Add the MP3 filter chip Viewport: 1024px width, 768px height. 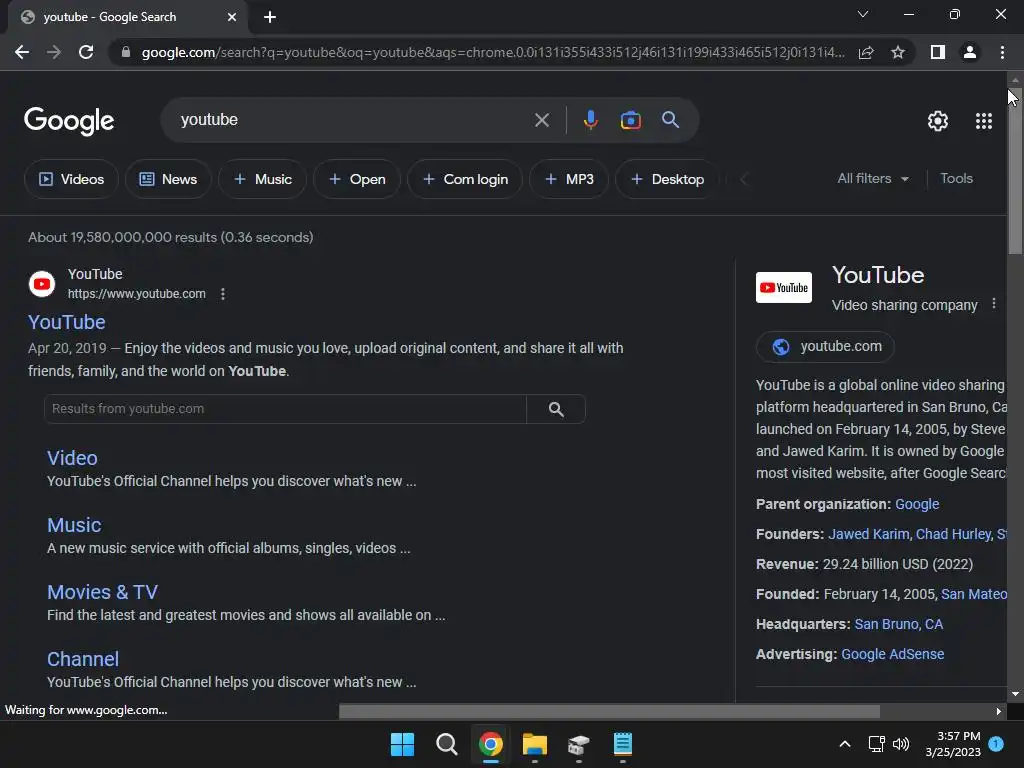(x=569, y=179)
